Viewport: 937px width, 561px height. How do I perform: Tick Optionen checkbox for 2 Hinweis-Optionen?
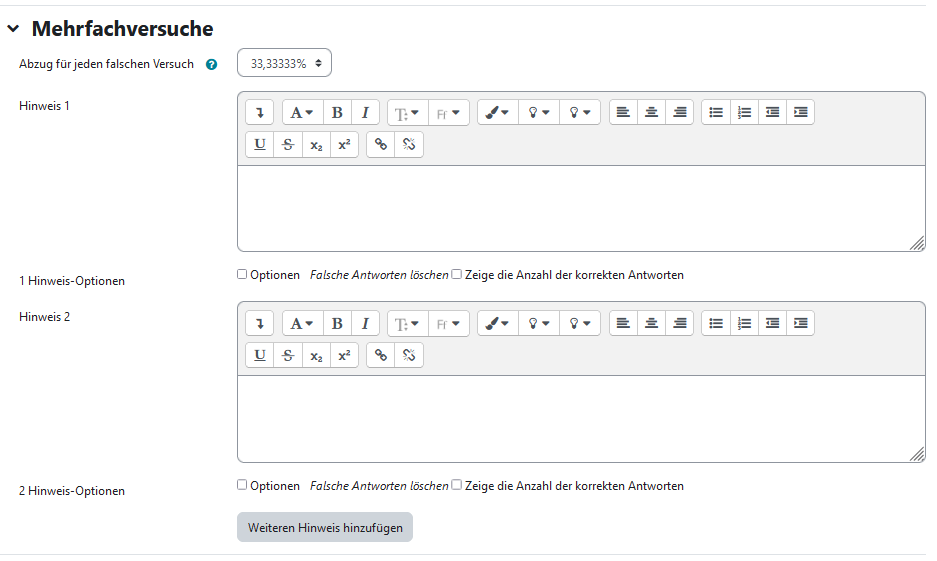(x=242, y=485)
